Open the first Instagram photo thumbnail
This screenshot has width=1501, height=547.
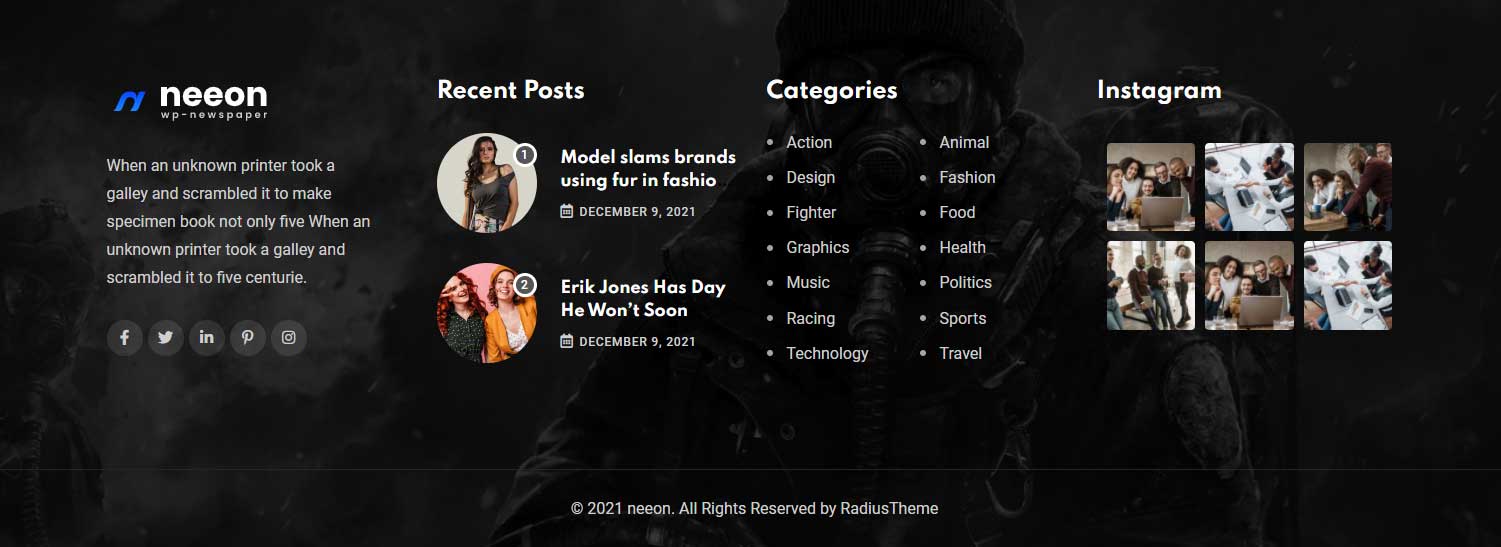point(1150,187)
